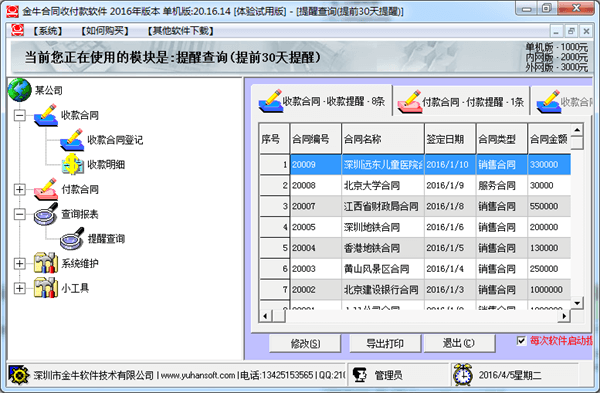
Task: Click the red application icon in title bar
Action: pos(12,11)
